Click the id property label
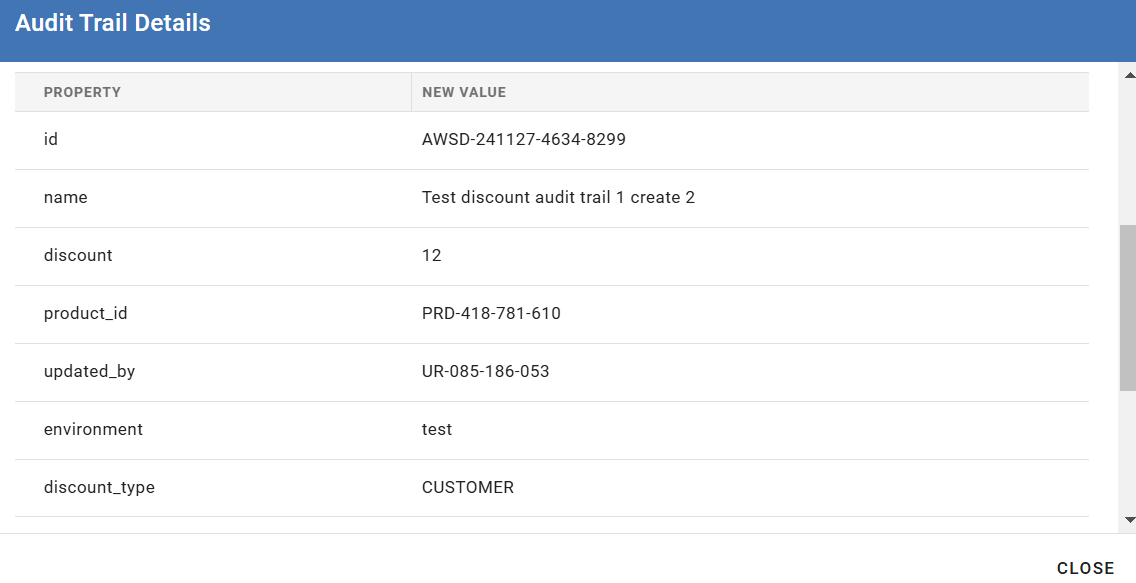Screen dimensions: 1136x583 coord(51,139)
